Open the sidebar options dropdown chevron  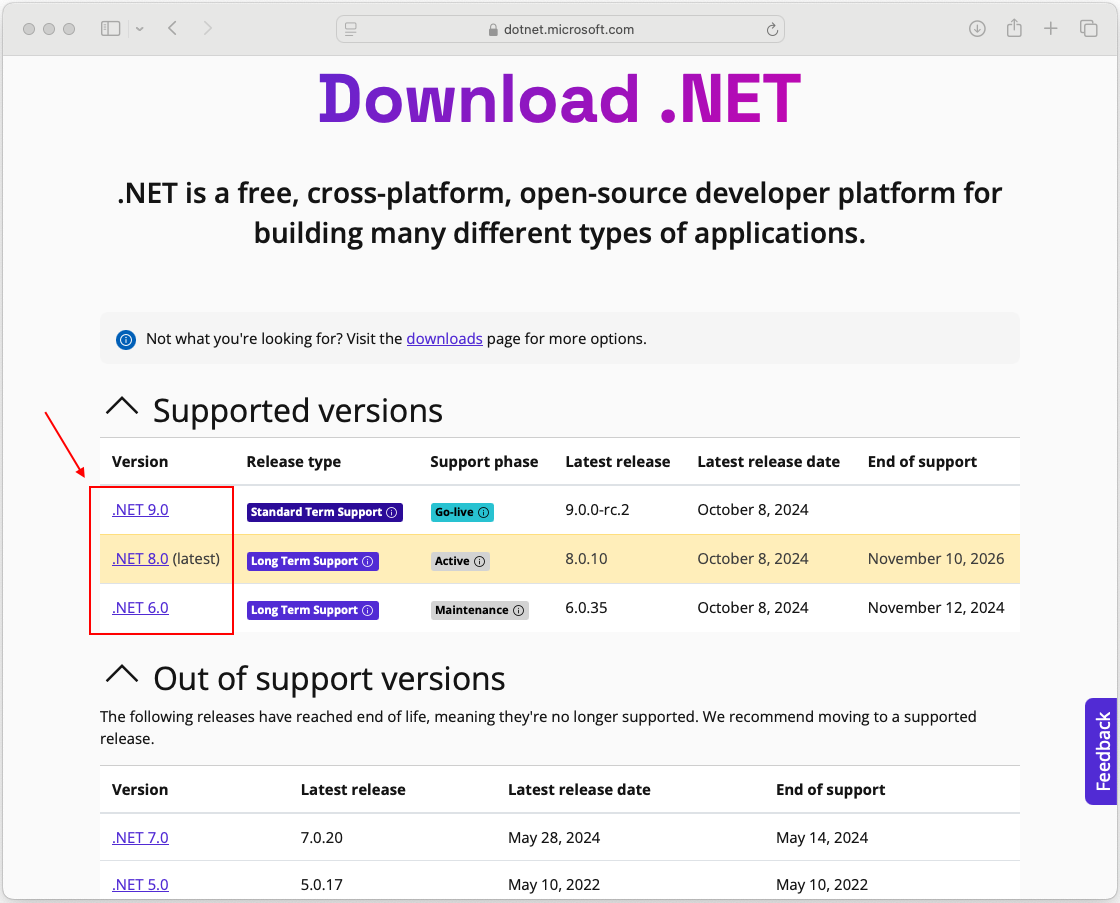(x=139, y=28)
